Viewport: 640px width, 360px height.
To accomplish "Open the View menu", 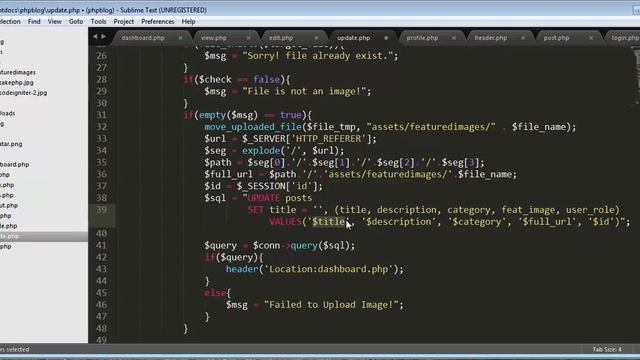I will tap(54, 22).
